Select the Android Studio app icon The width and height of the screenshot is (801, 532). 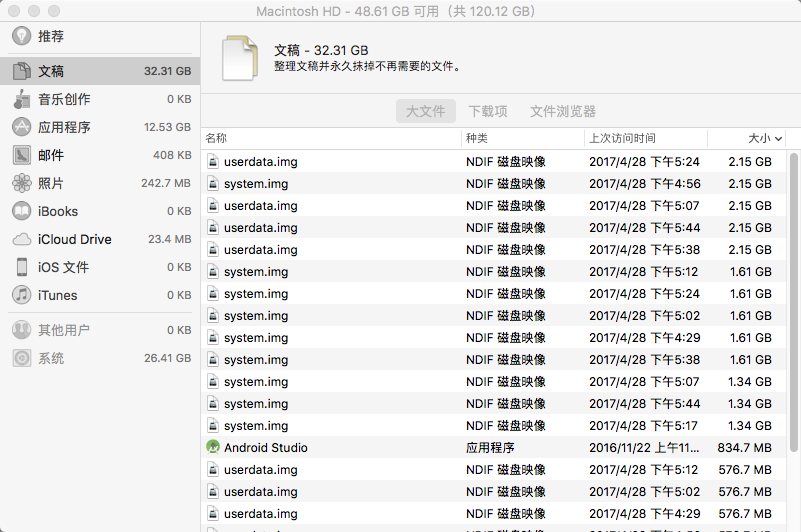(212, 448)
